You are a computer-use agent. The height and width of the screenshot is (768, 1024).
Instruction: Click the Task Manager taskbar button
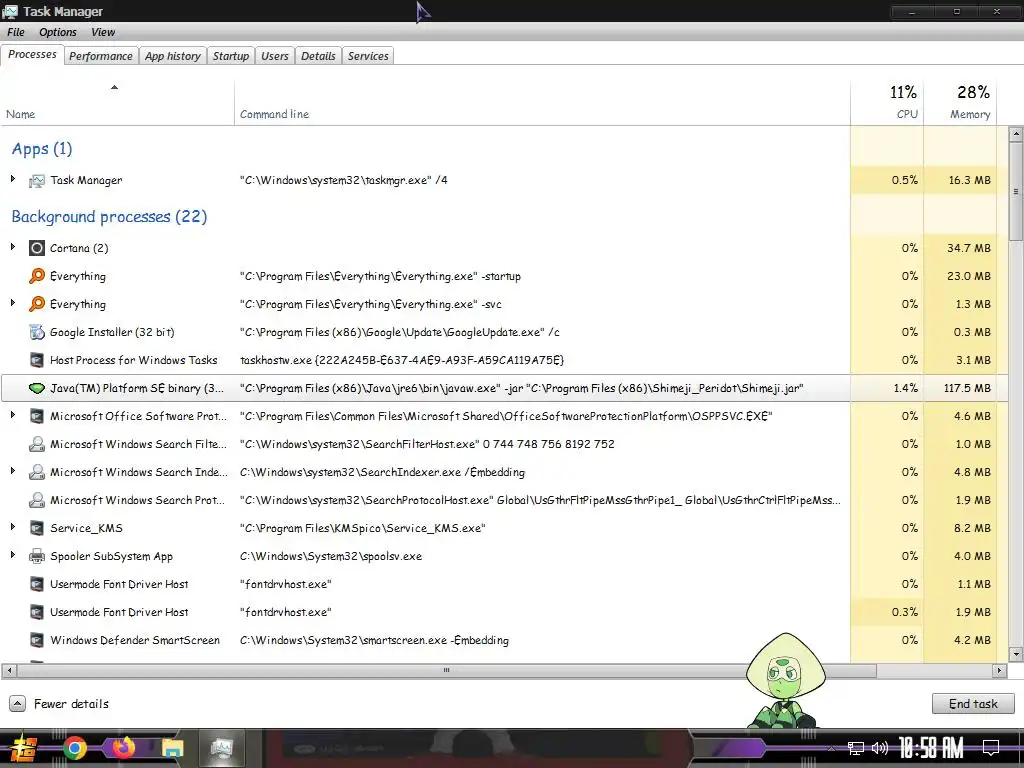pos(221,748)
